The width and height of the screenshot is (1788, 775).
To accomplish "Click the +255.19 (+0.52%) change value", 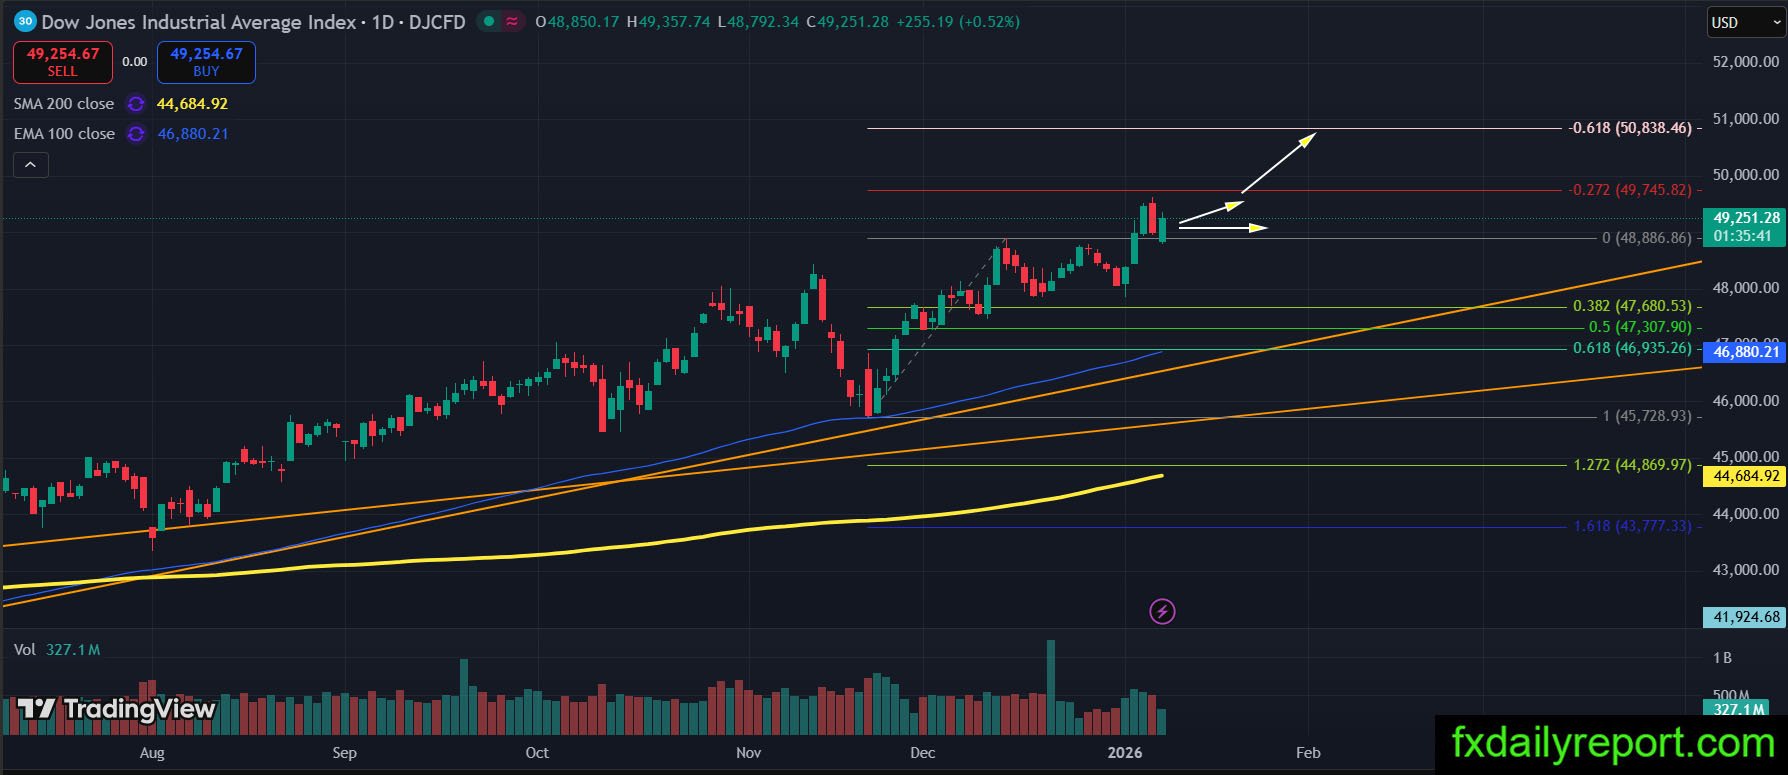I will tap(957, 21).
